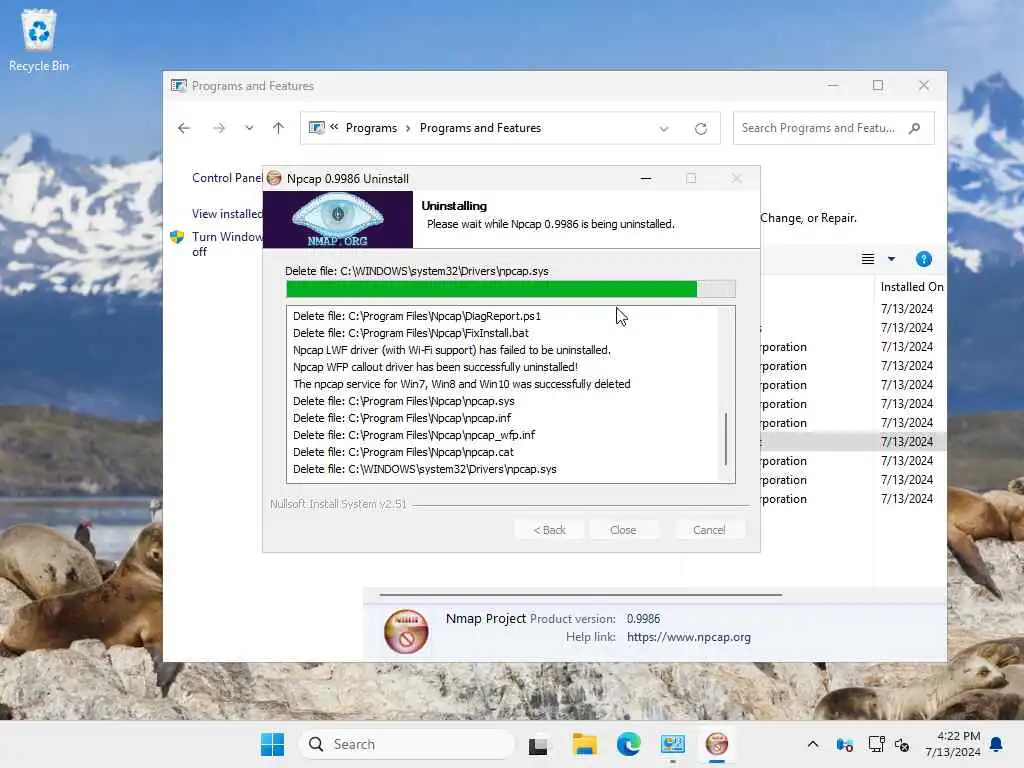
Task: Go back in Programs and Features window
Action: (x=184, y=128)
